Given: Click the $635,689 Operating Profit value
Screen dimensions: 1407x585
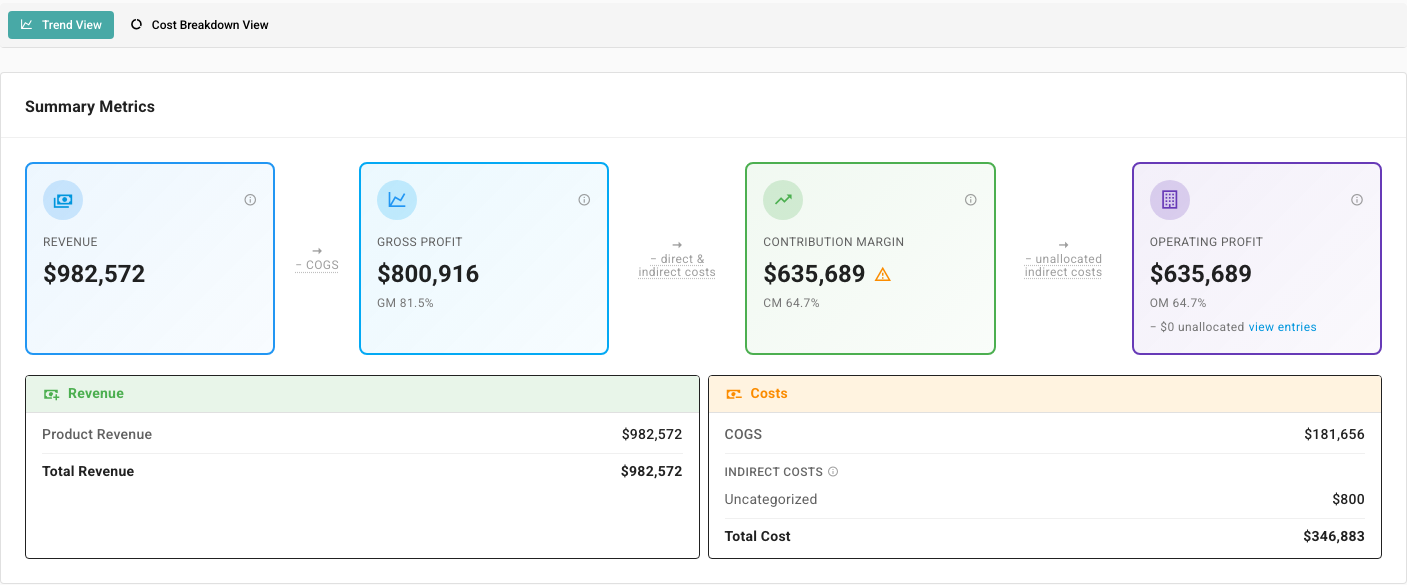Looking at the screenshot, I should click(1201, 274).
